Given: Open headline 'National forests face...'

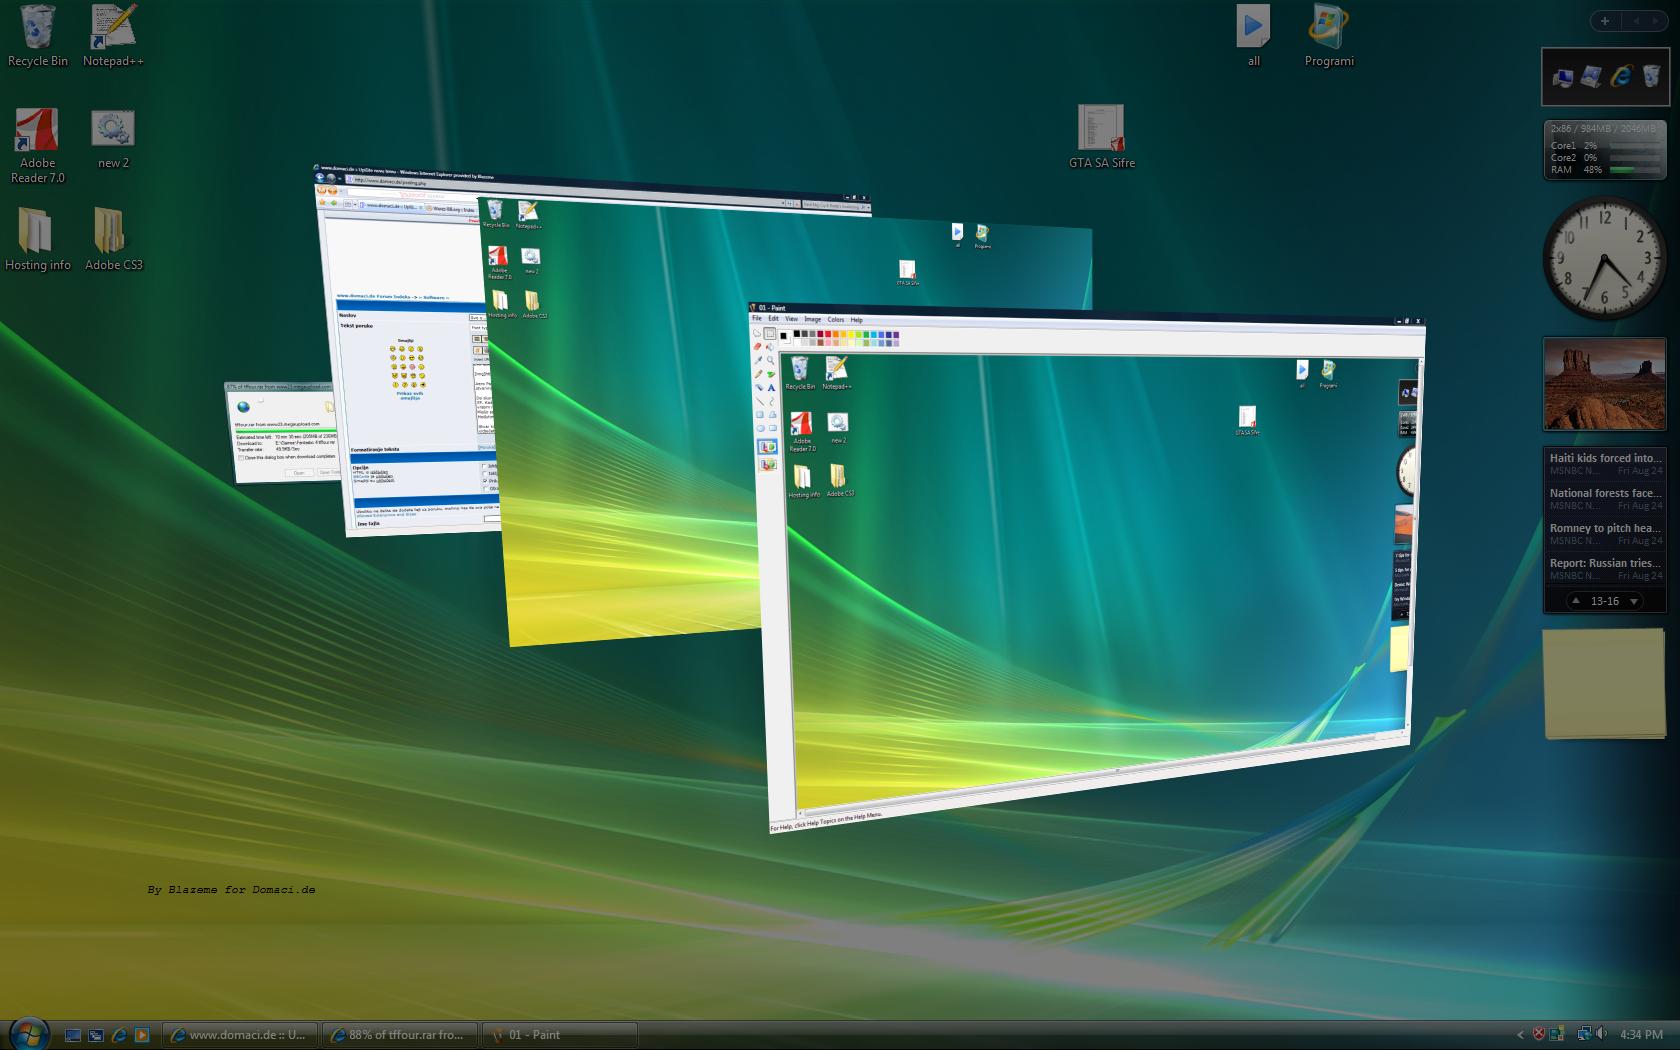Looking at the screenshot, I should (1605, 493).
